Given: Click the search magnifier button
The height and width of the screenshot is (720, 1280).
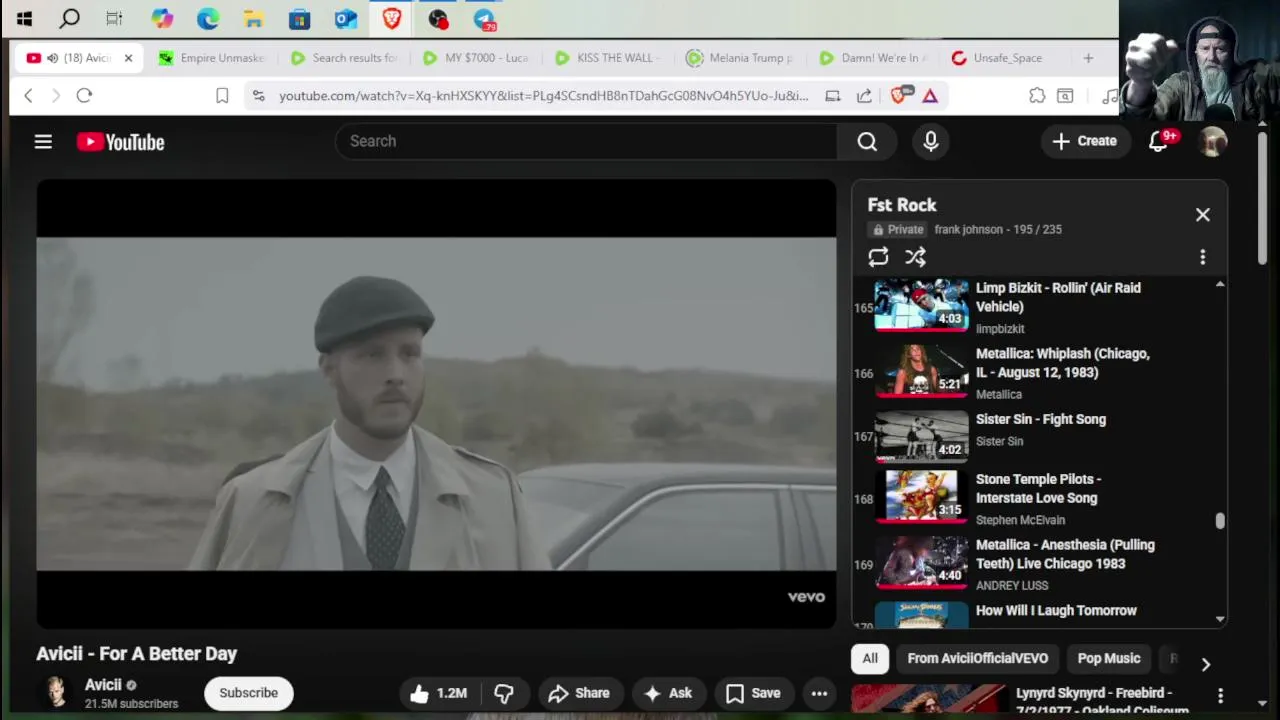Looking at the screenshot, I should (x=867, y=141).
